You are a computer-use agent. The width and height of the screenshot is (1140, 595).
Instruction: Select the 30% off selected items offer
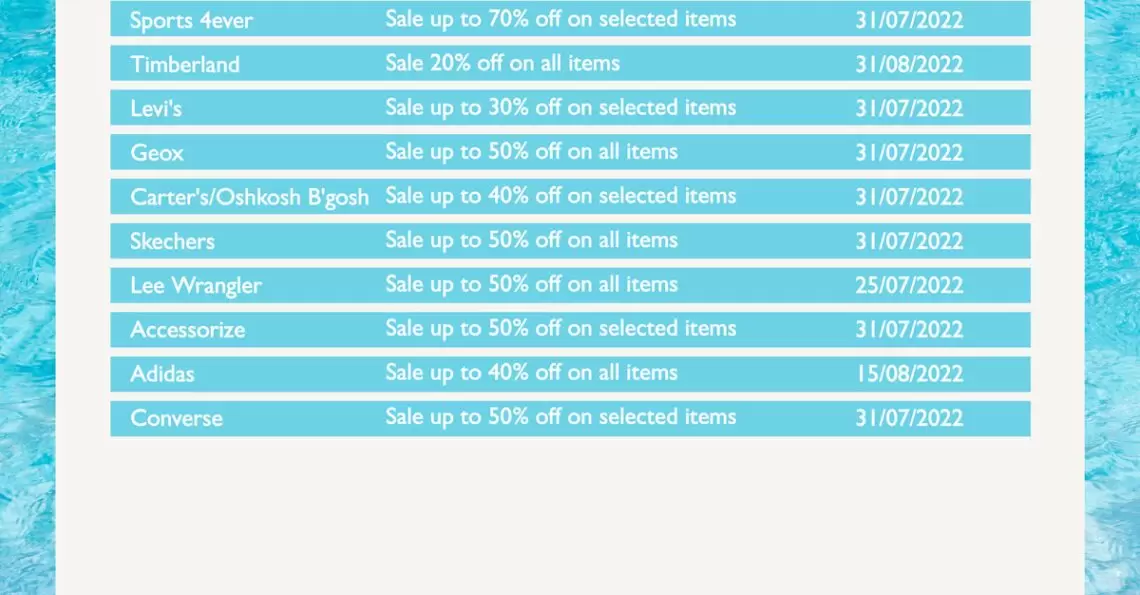(561, 108)
